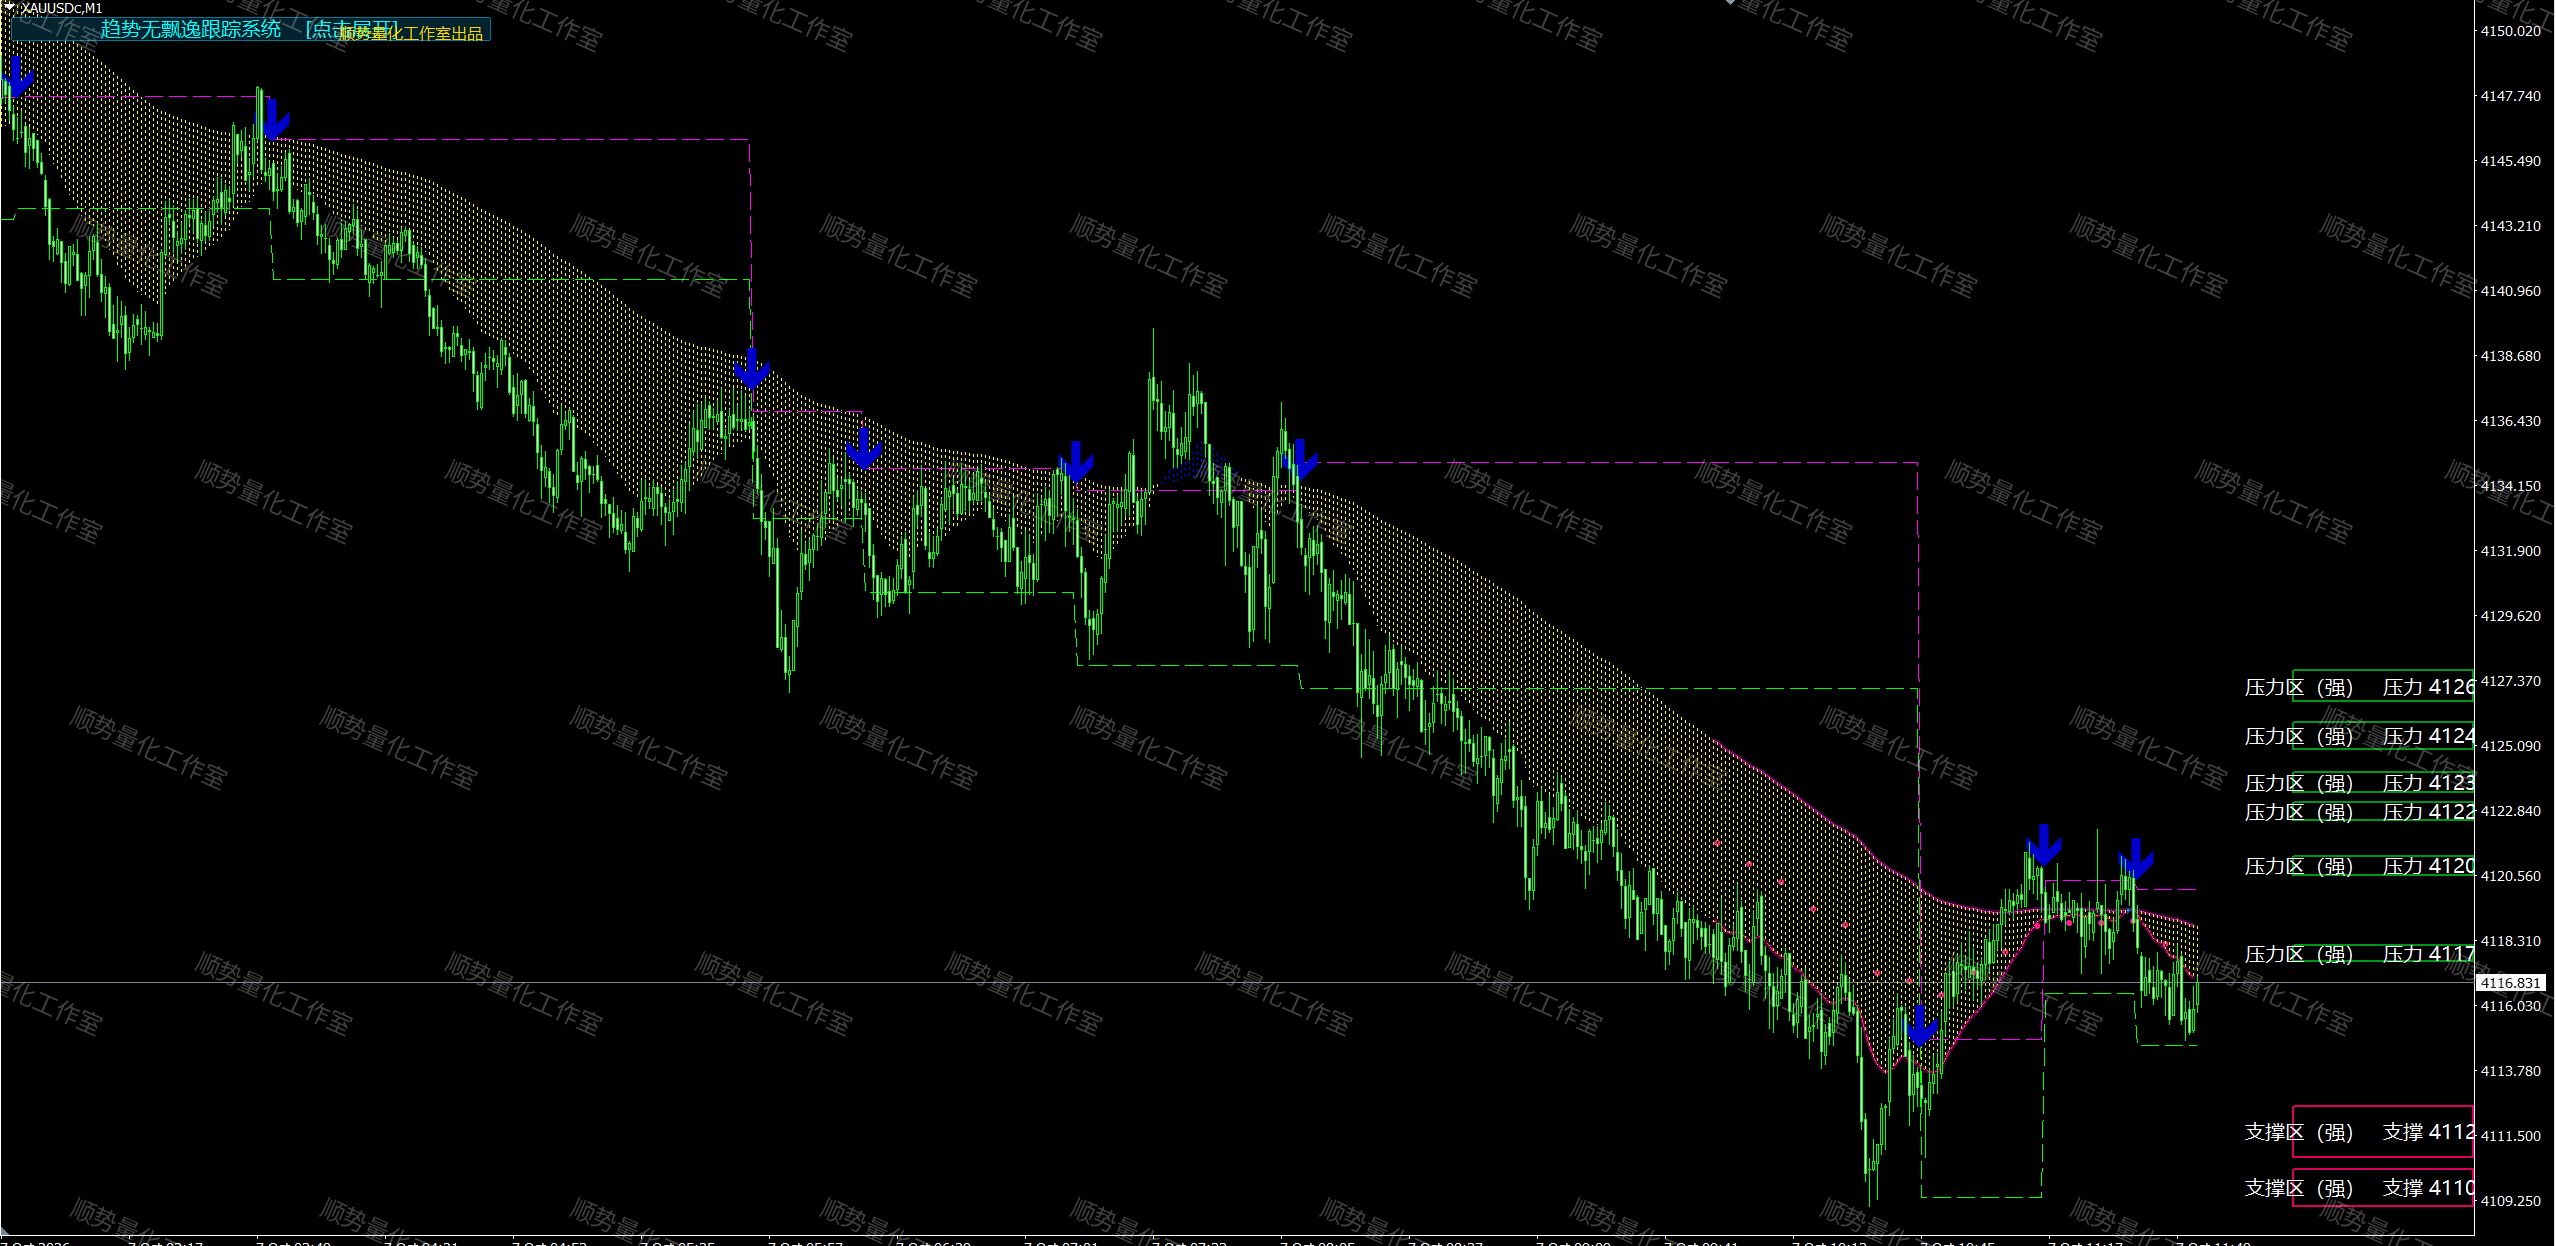
Task: Select the 压力区（强）压力 4120 label
Action: [x=2359, y=866]
